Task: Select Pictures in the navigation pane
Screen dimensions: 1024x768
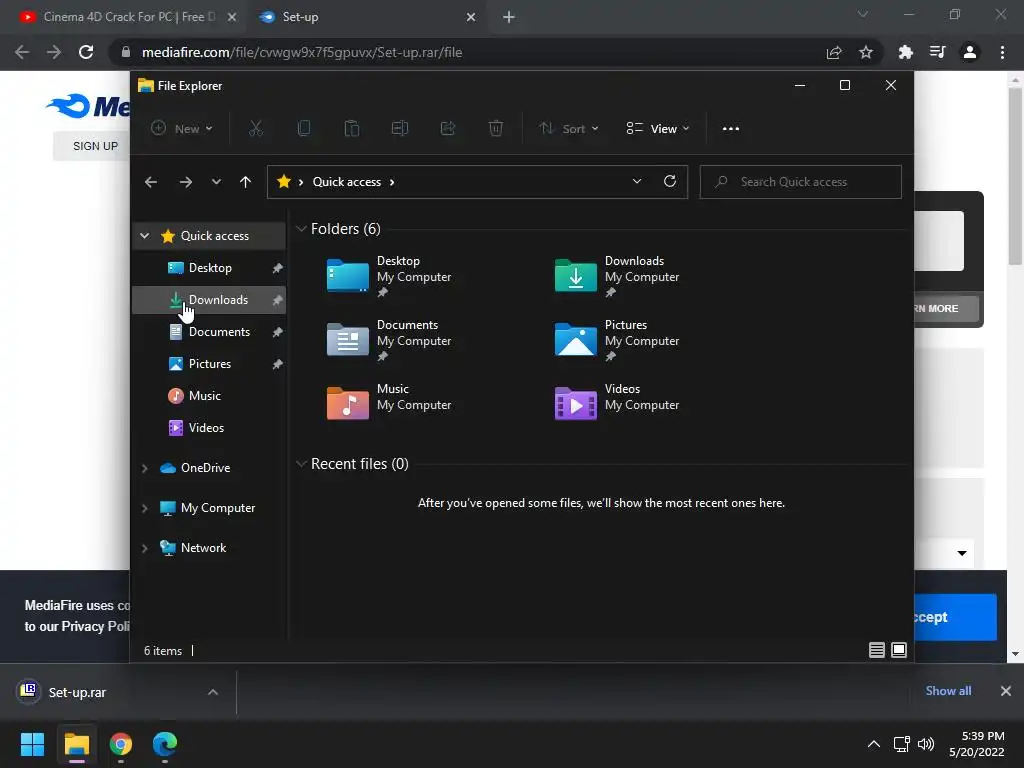Action: (209, 364)
